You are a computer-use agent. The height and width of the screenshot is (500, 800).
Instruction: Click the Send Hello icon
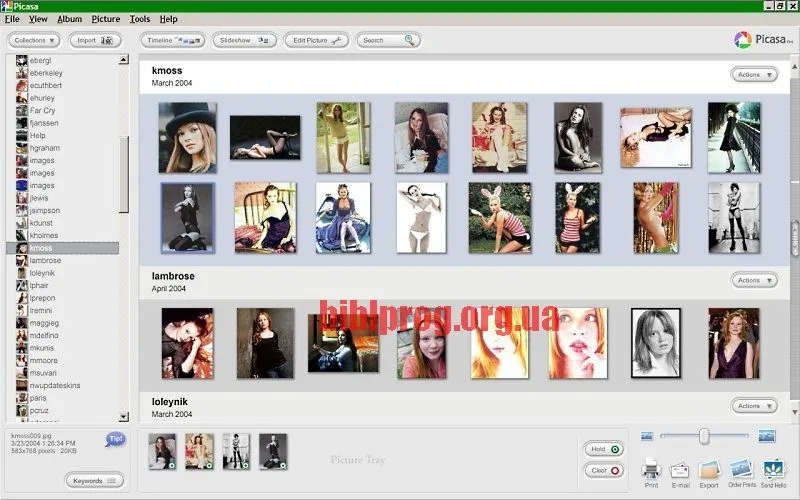[774, 469]
